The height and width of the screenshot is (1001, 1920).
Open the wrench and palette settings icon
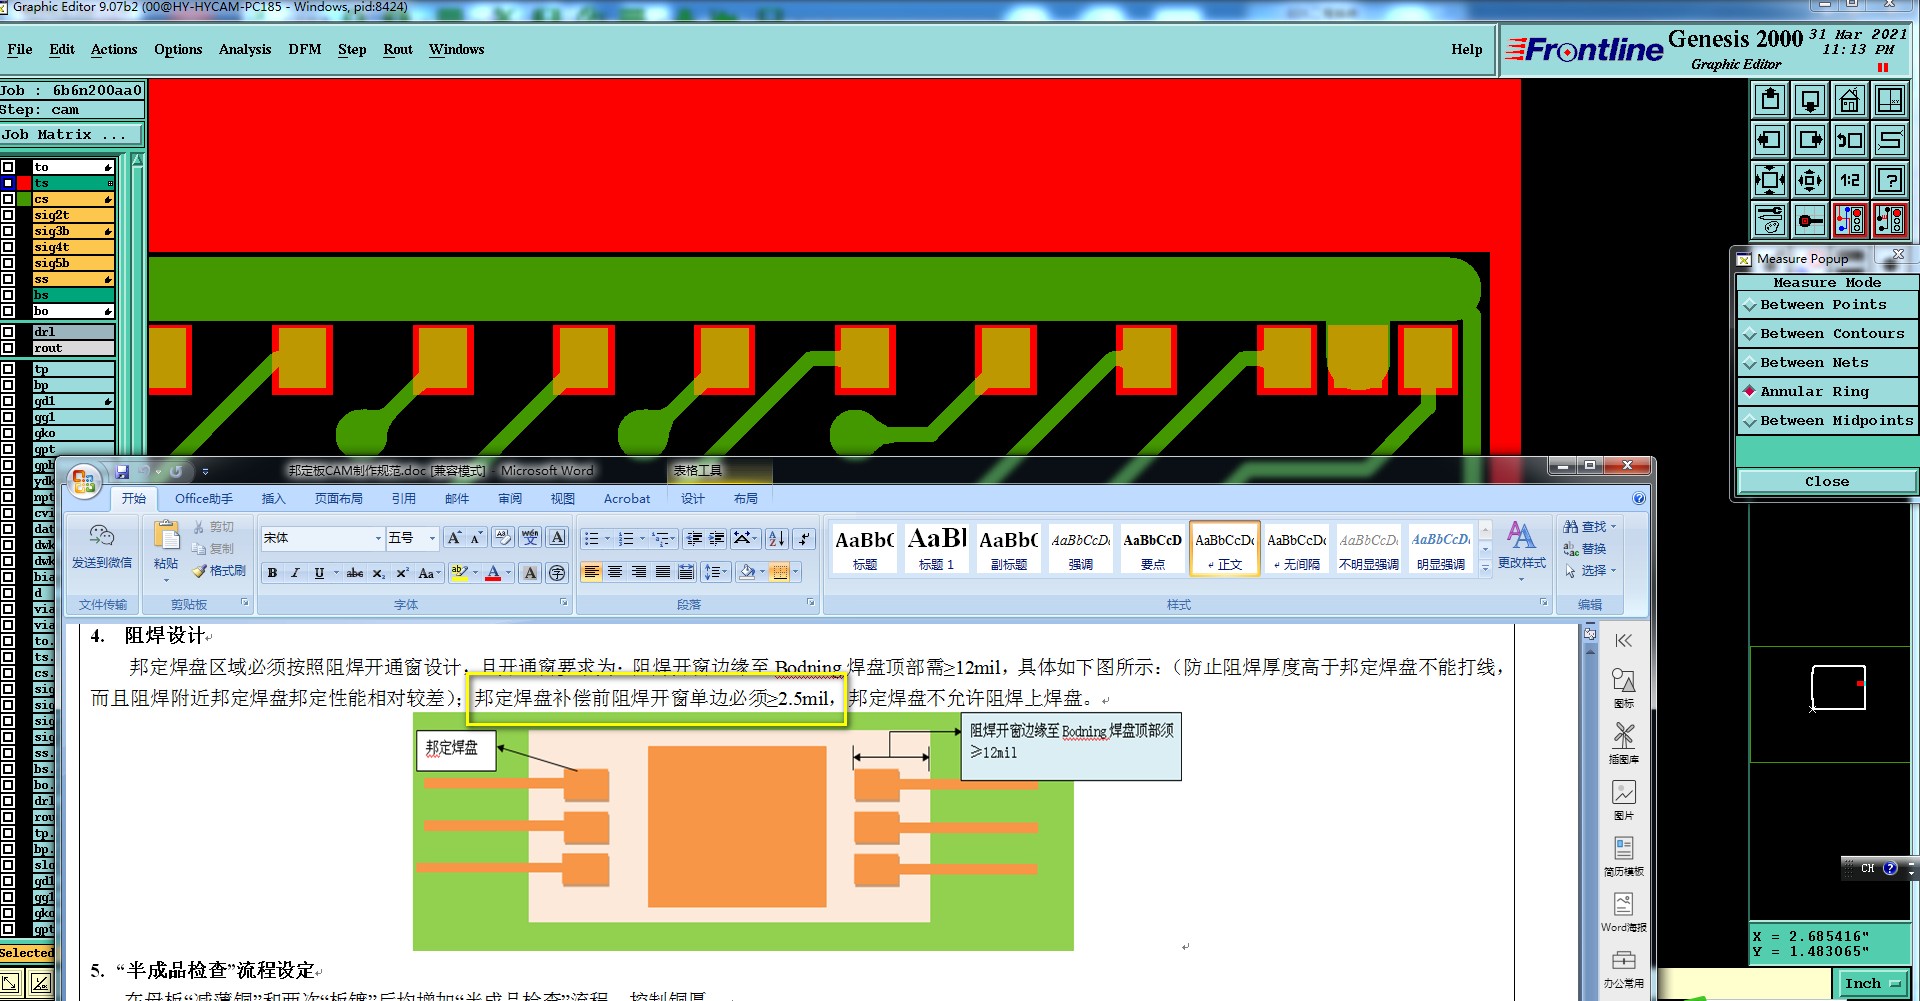[x=1770, y=220]
